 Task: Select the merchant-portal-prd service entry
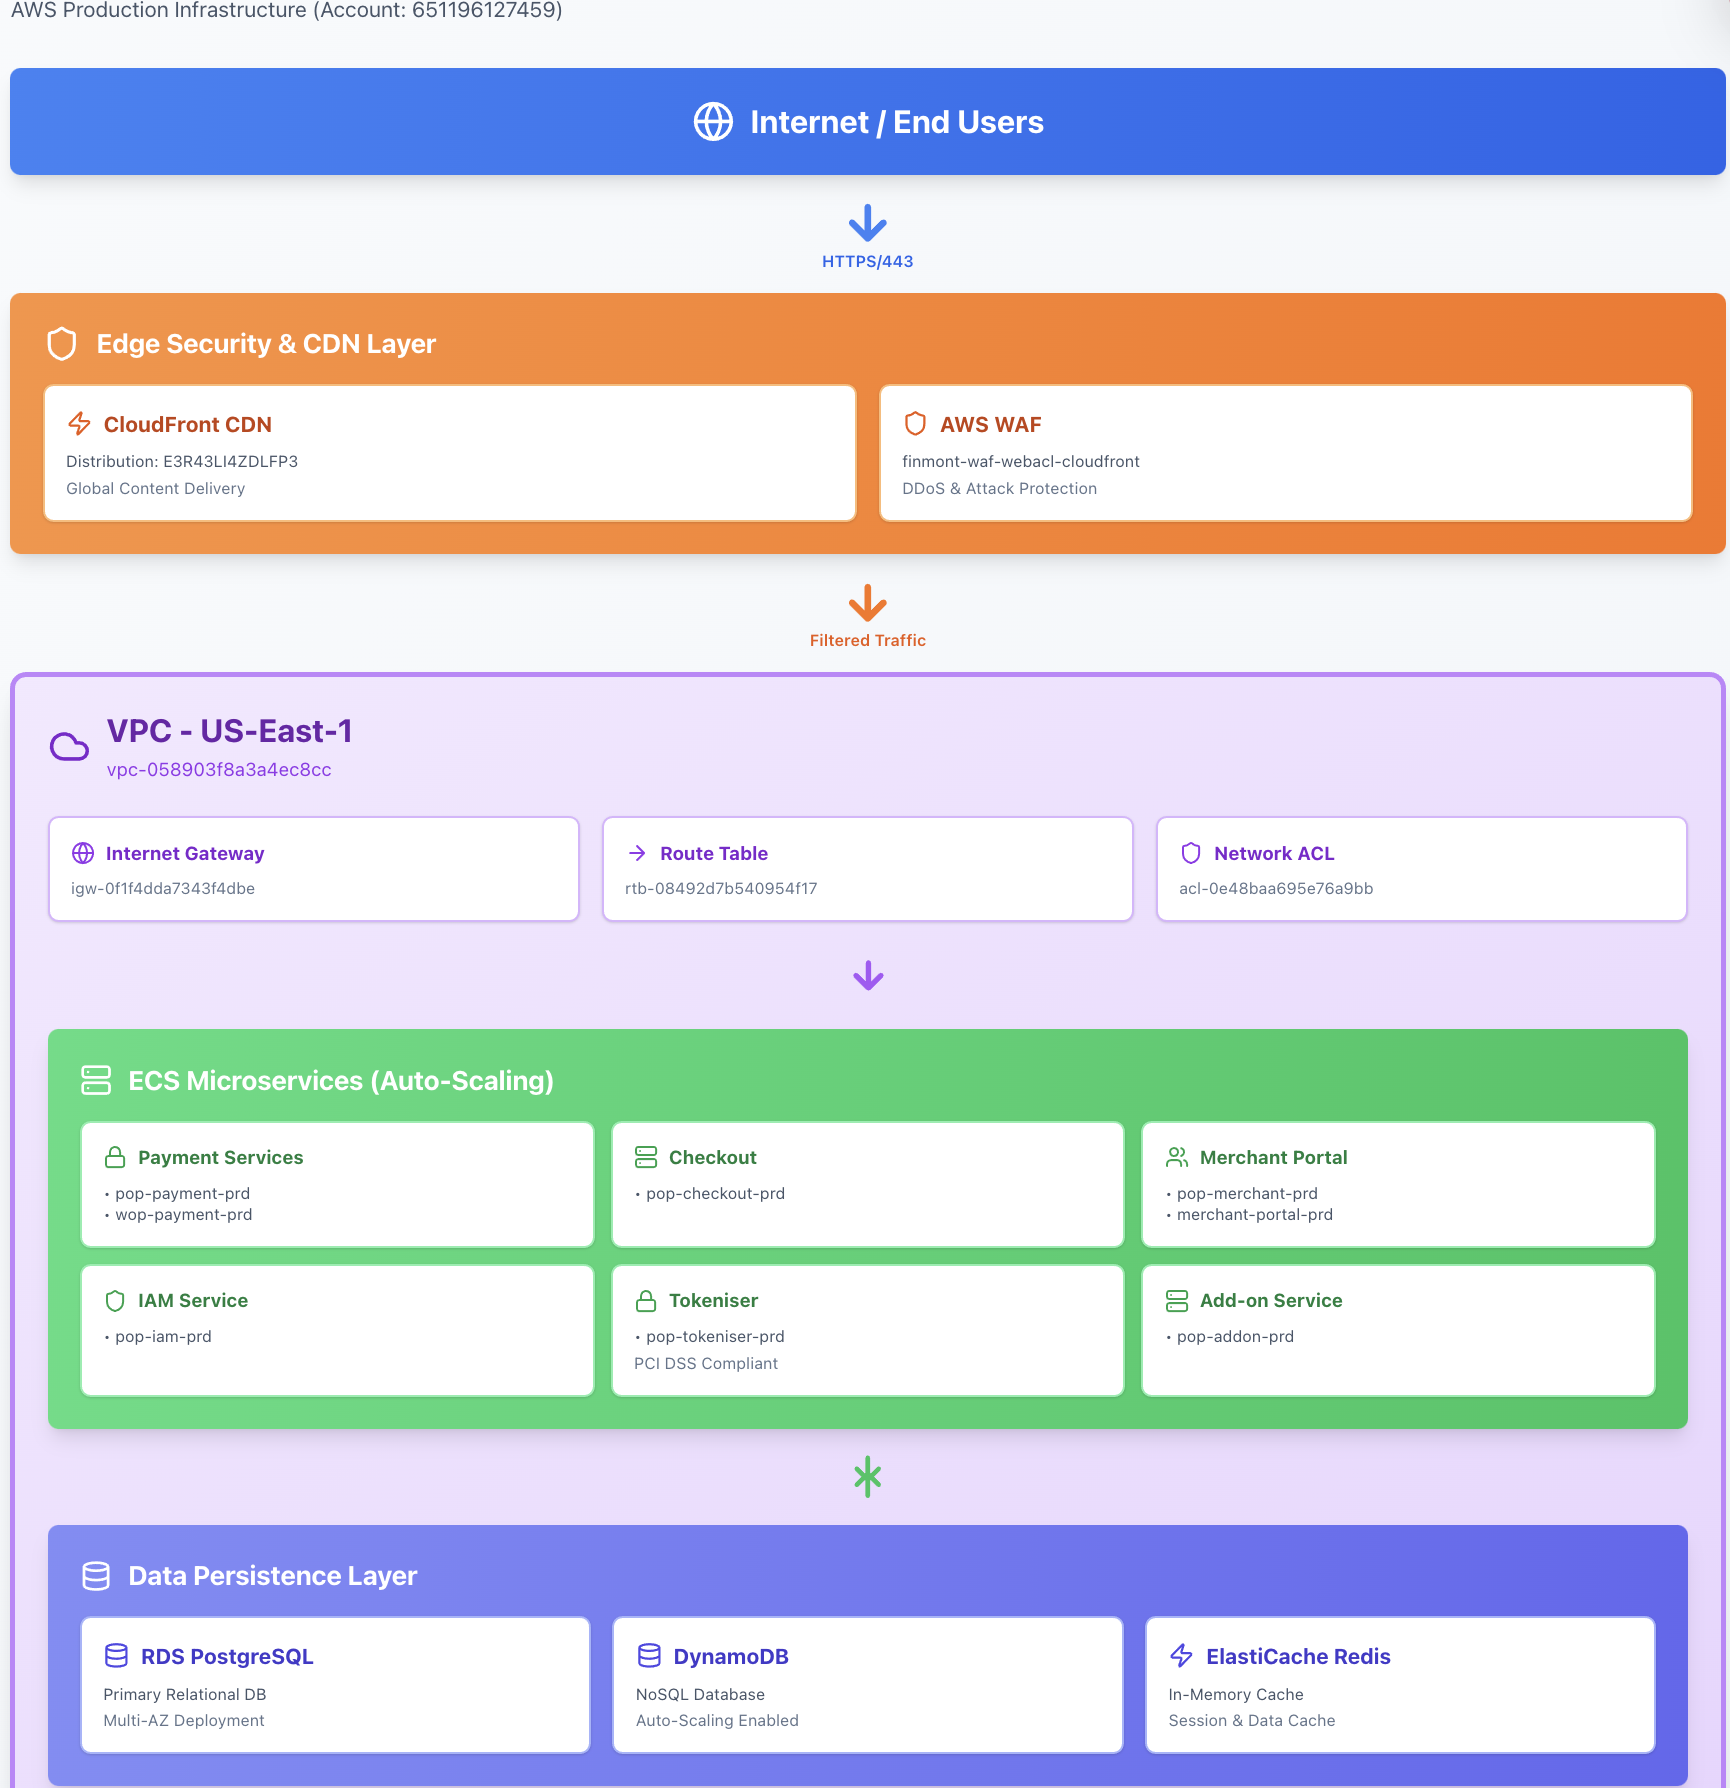pos(1255,1214)
